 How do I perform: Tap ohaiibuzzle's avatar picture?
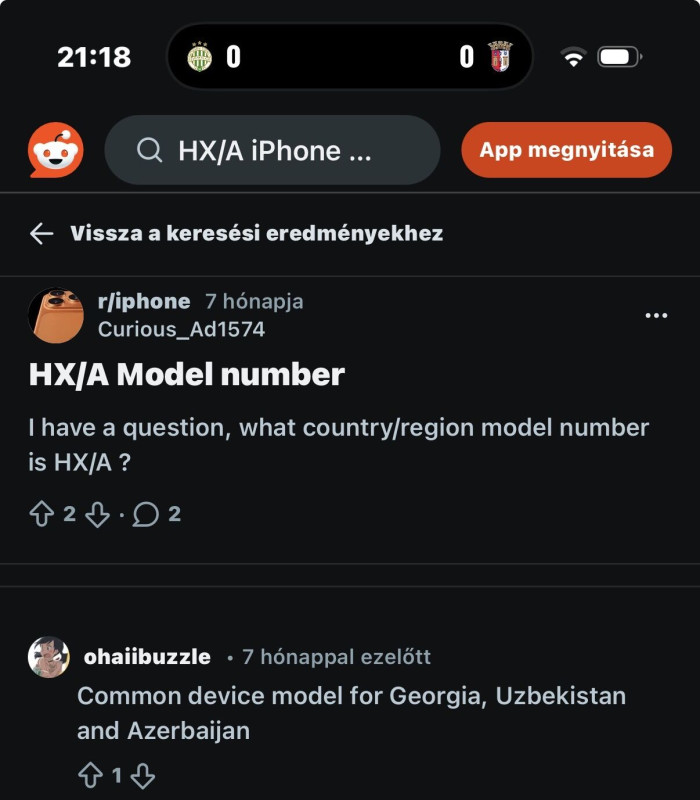click(49, 657)
